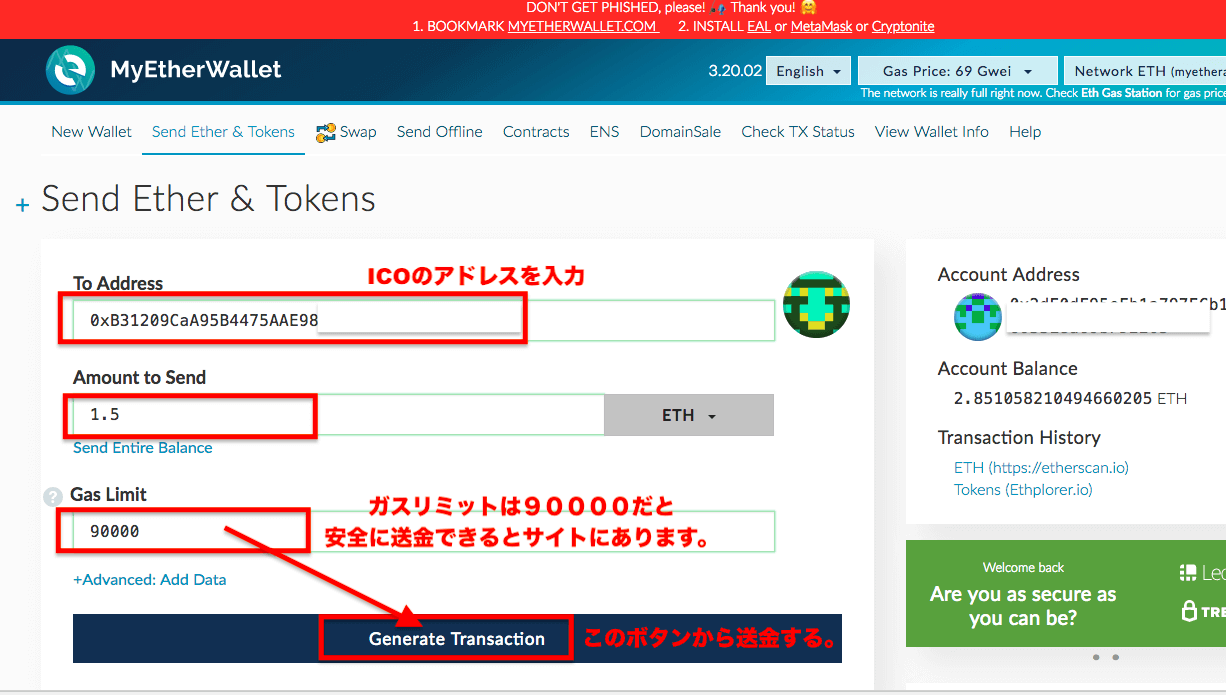Viewport: 1226px width, 695px height.
Task: Open the Check TX Status tab
Action: coord(798,132)
